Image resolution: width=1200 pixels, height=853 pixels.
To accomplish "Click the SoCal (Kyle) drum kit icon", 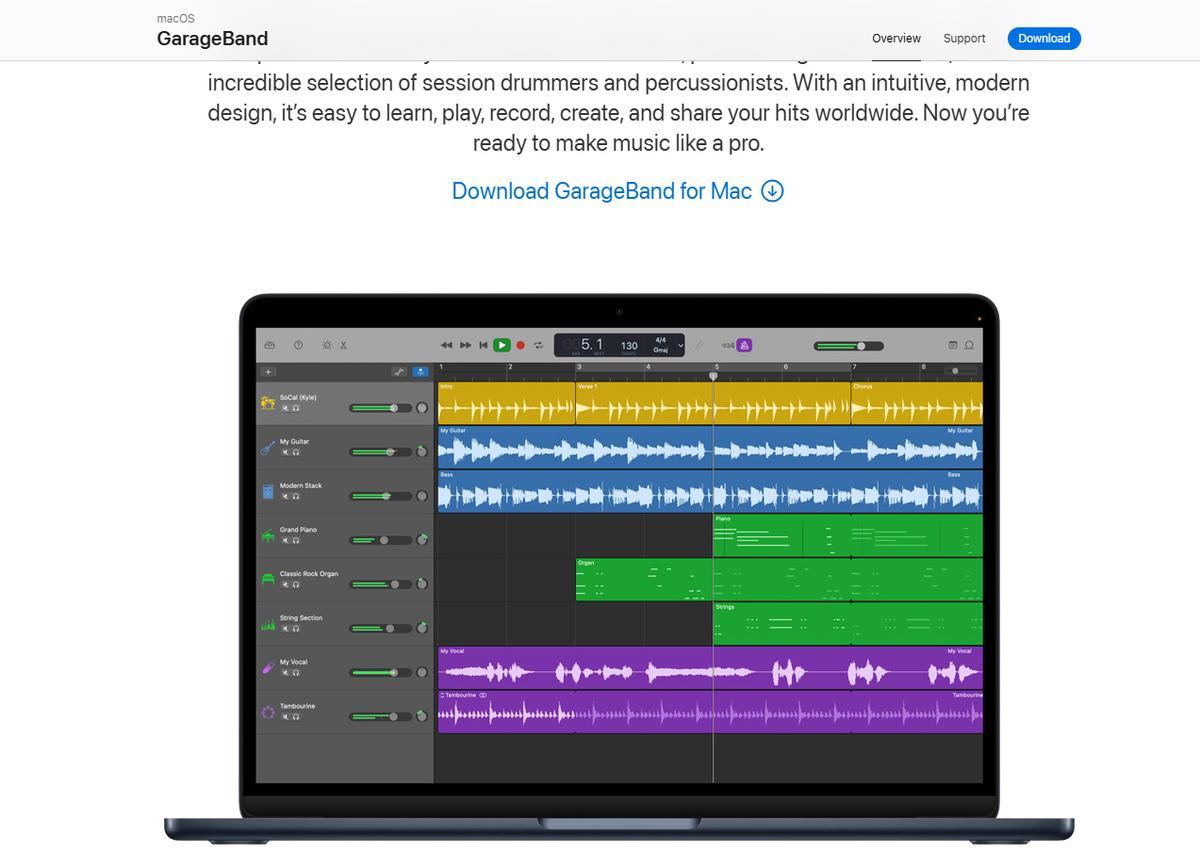I will coord(268,403).
